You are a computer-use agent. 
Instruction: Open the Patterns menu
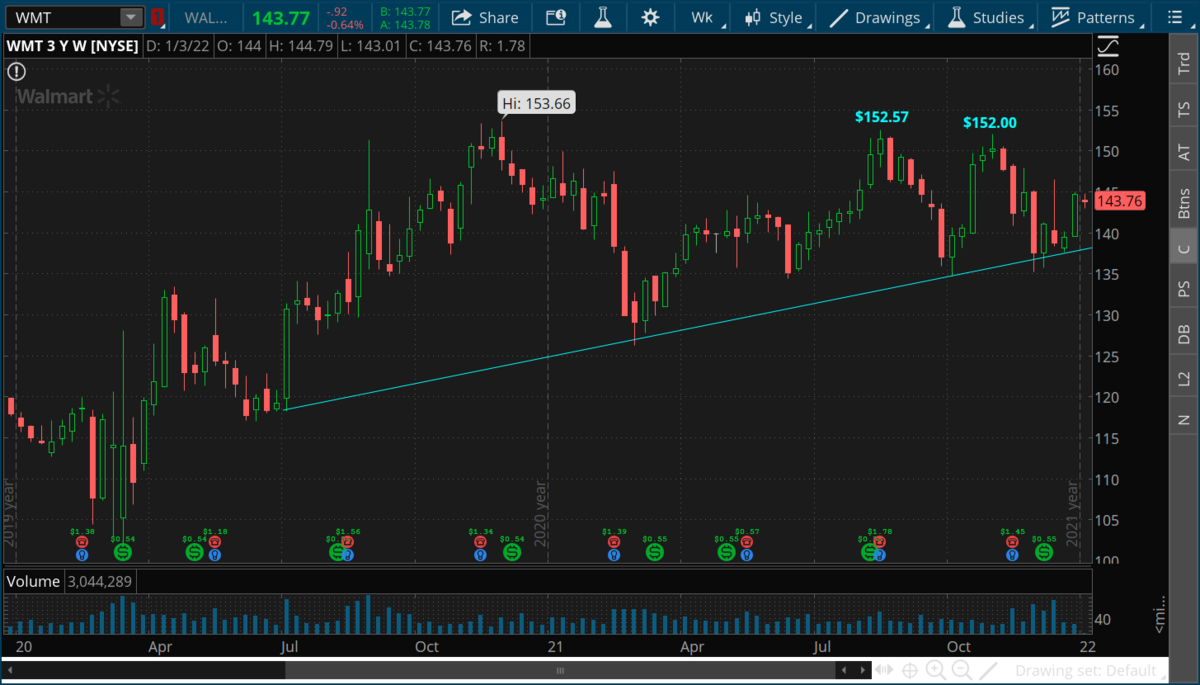(1094, 17)
